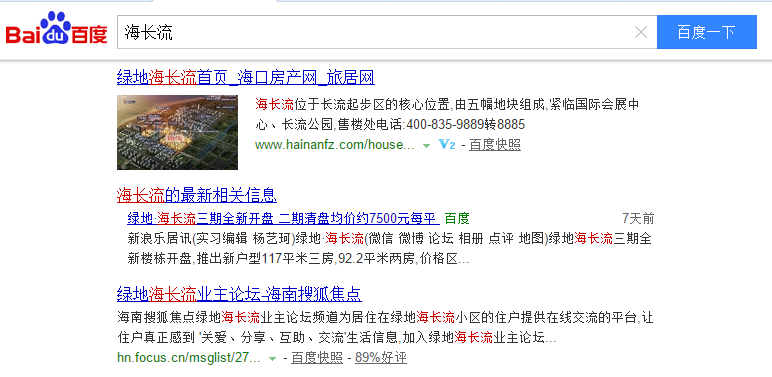
Task: Click the www.hainanfz.com/house green URL
Action: pos(335,145)
